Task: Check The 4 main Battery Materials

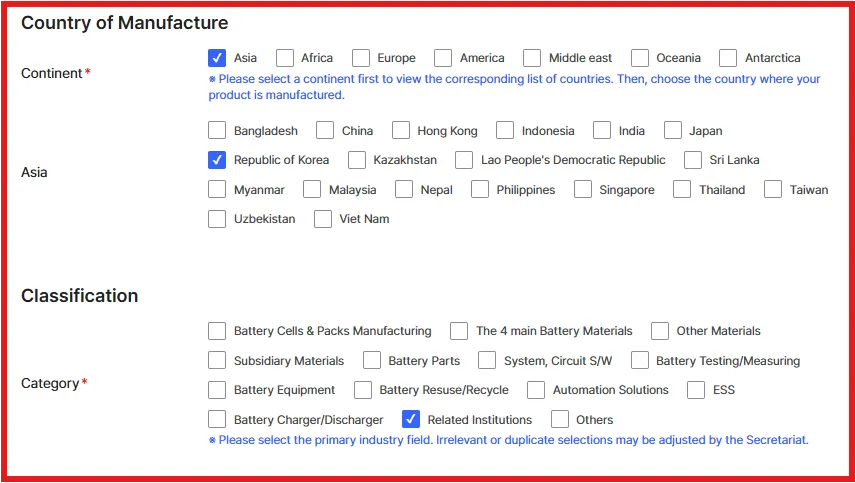Action: [x=459, y=331]
